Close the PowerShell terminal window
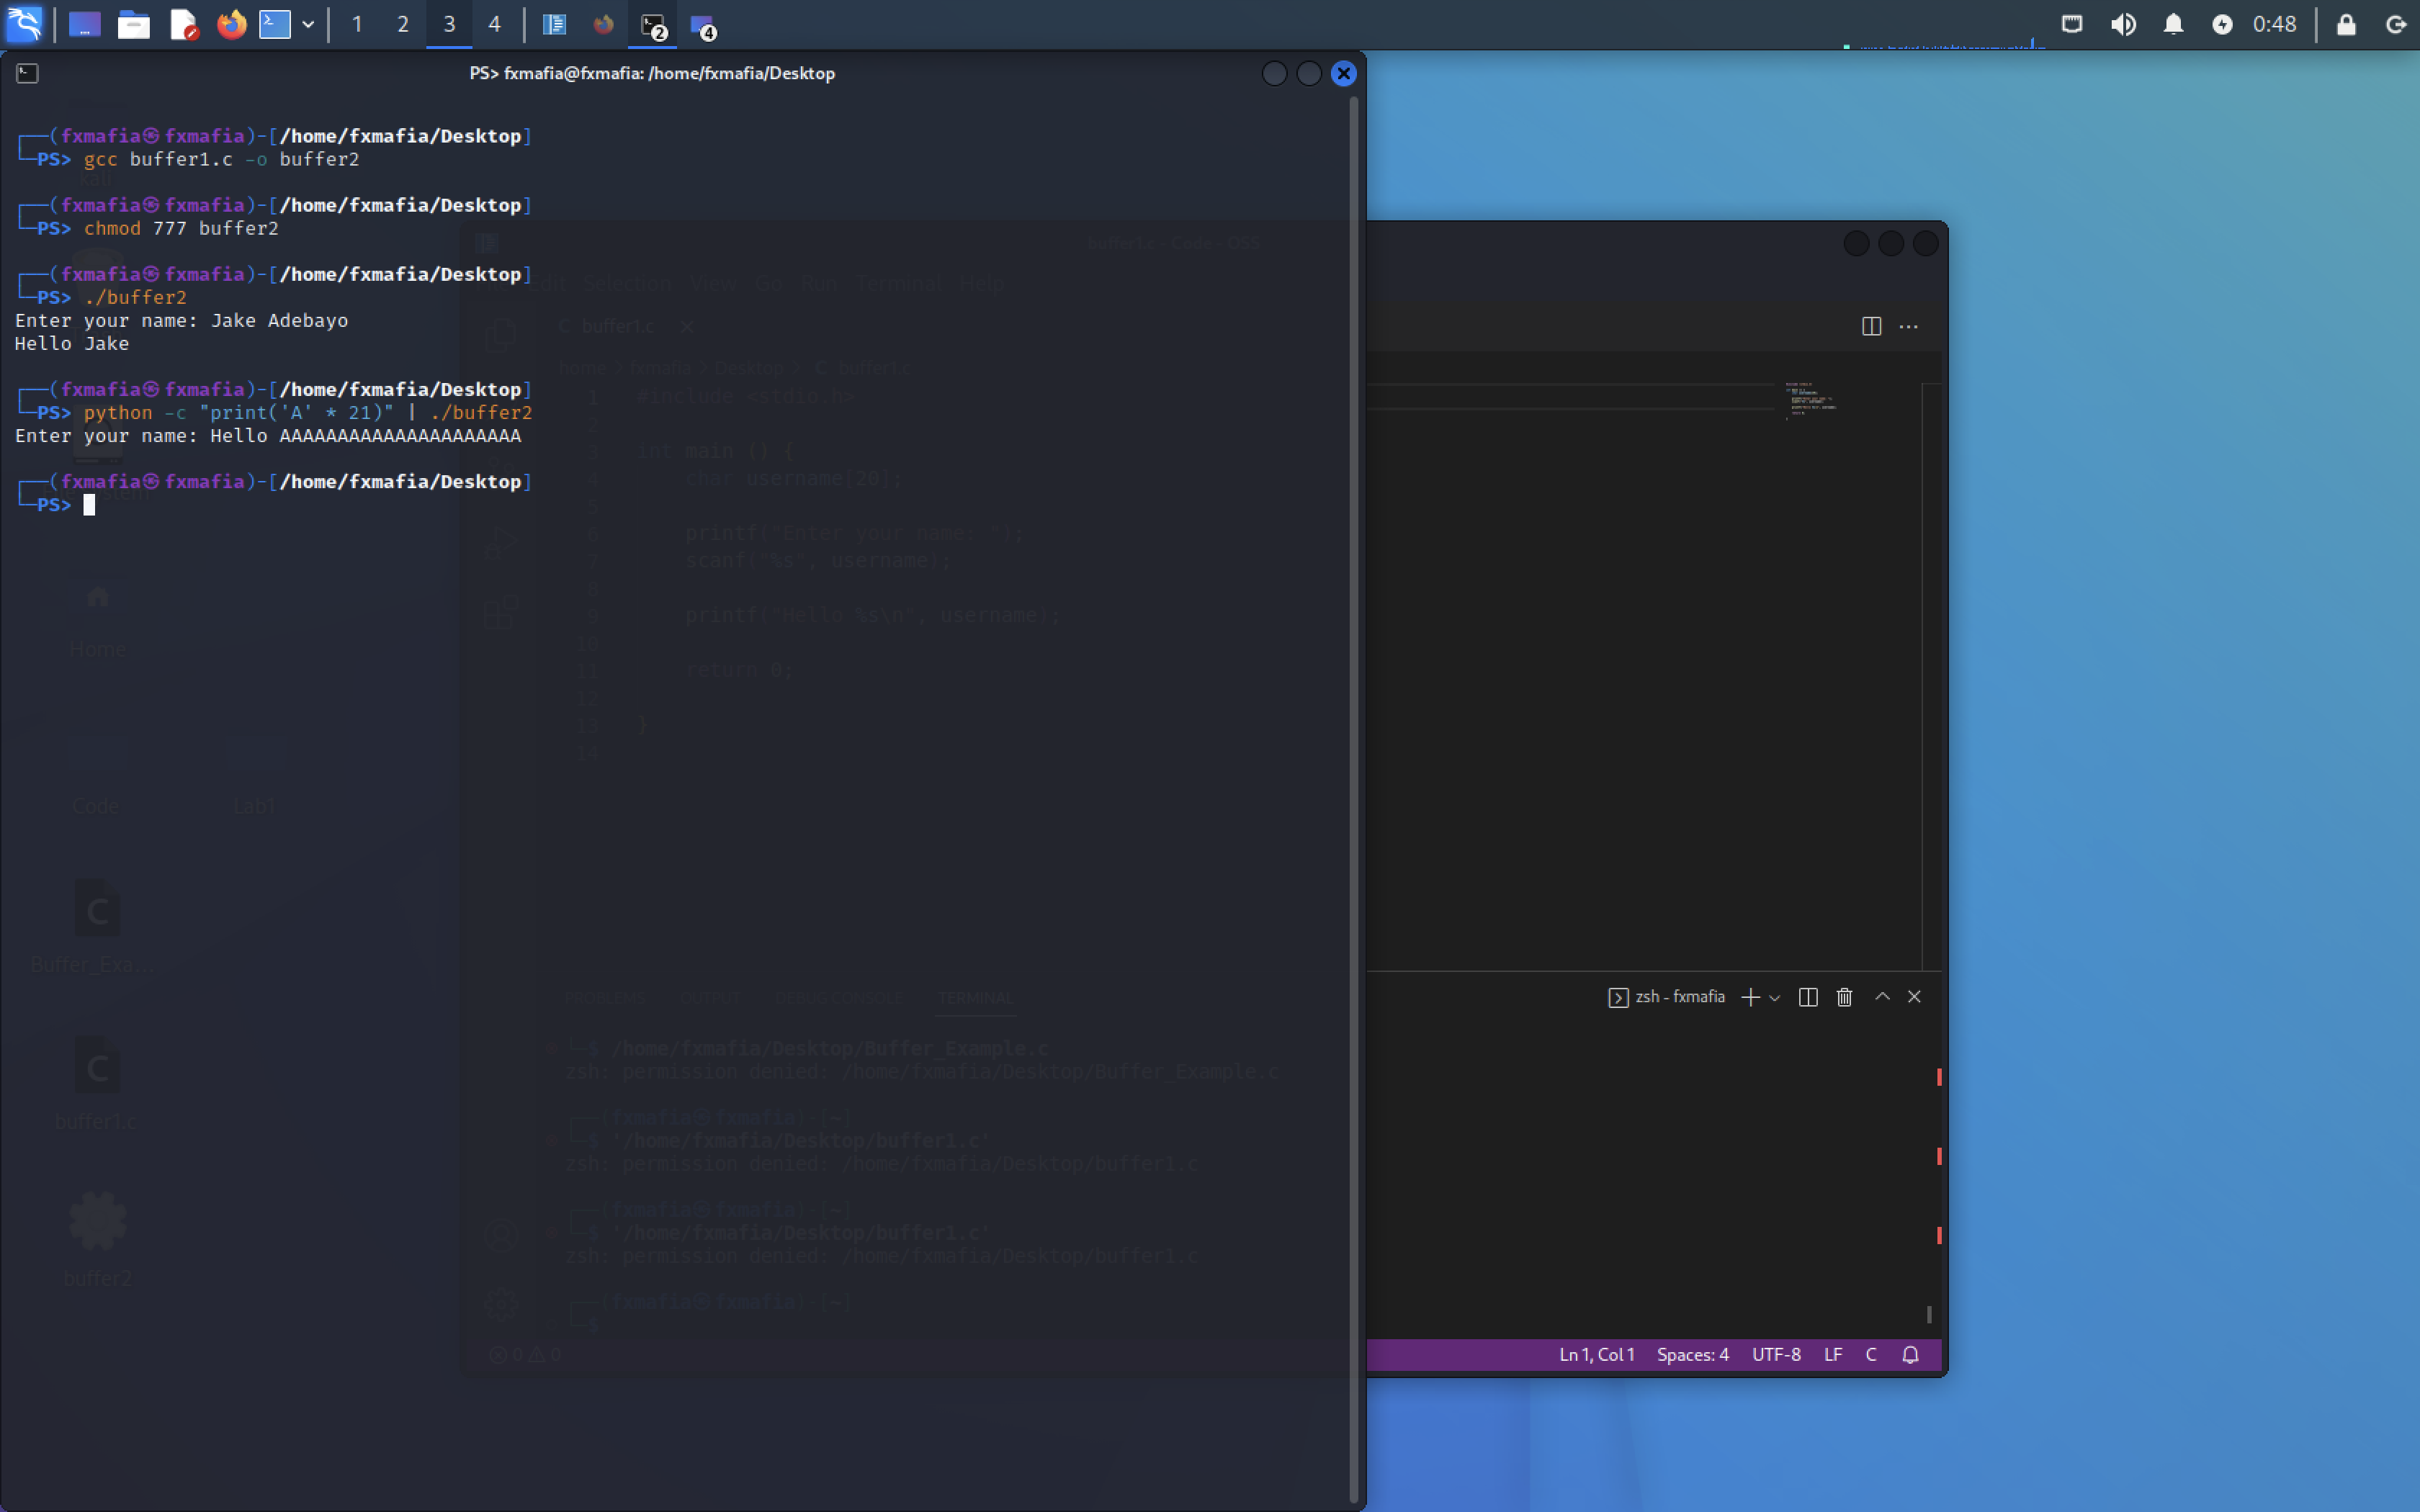 coord(1344,73)
